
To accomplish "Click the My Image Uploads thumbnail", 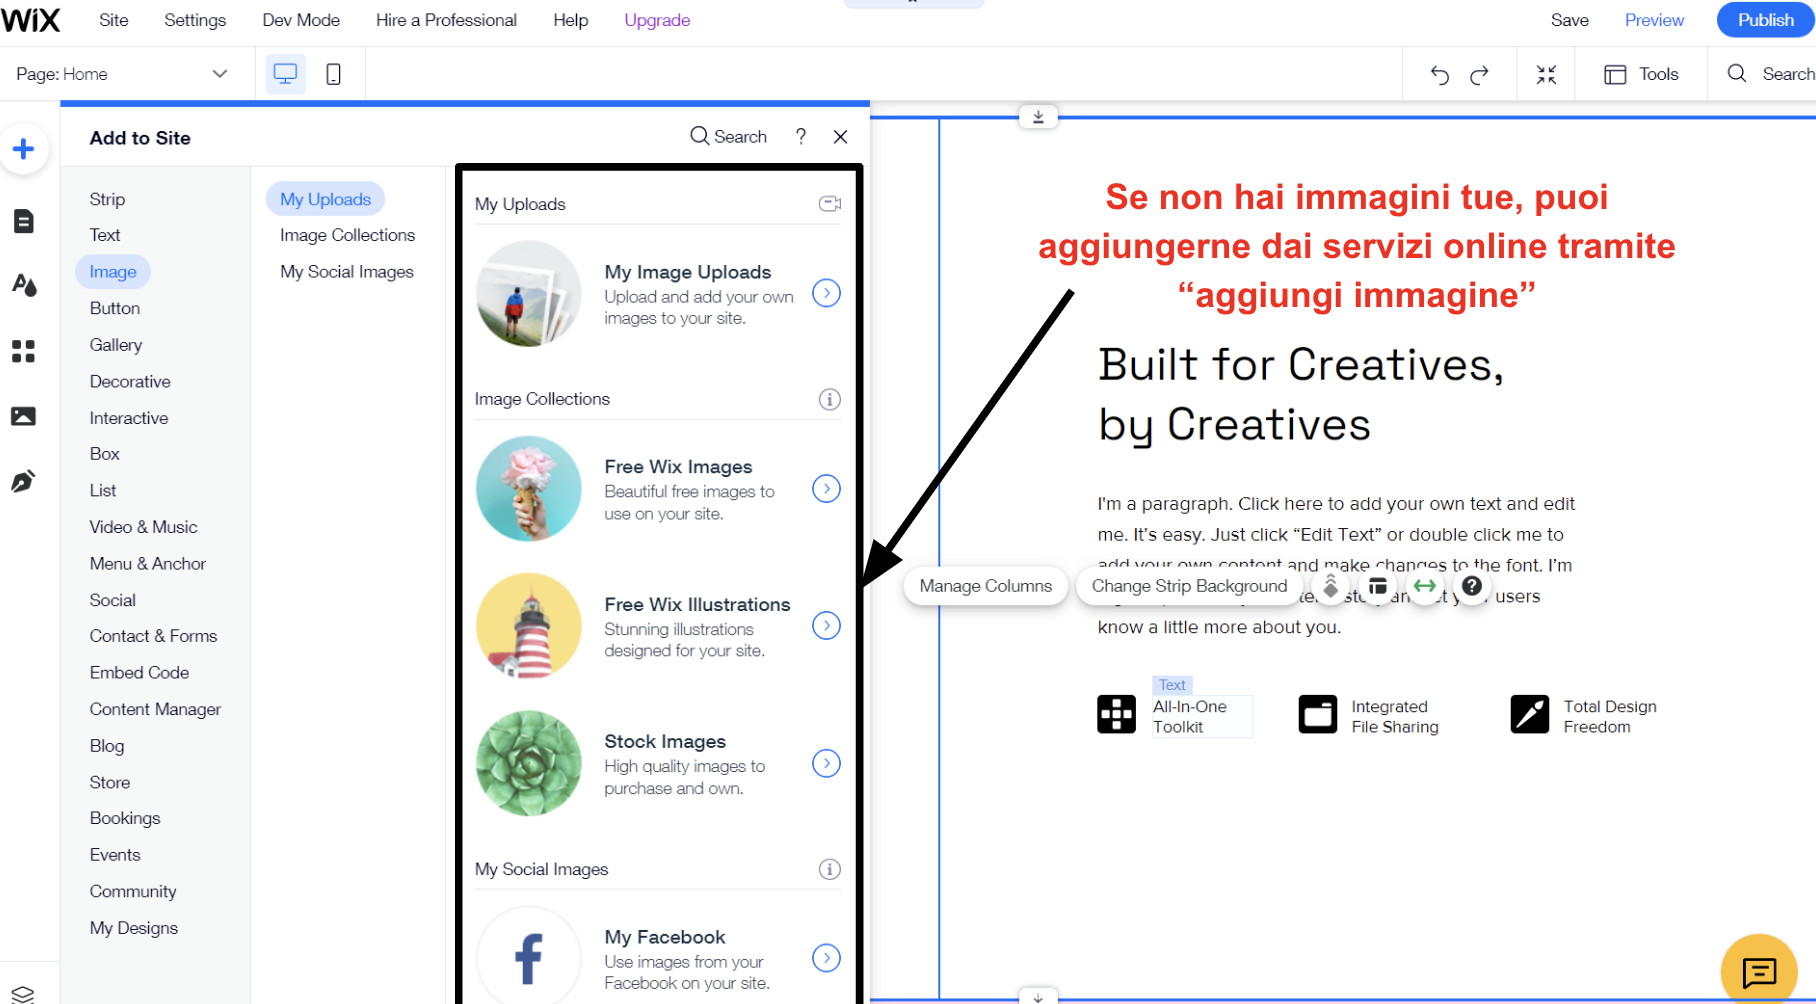I will point(528,294).
